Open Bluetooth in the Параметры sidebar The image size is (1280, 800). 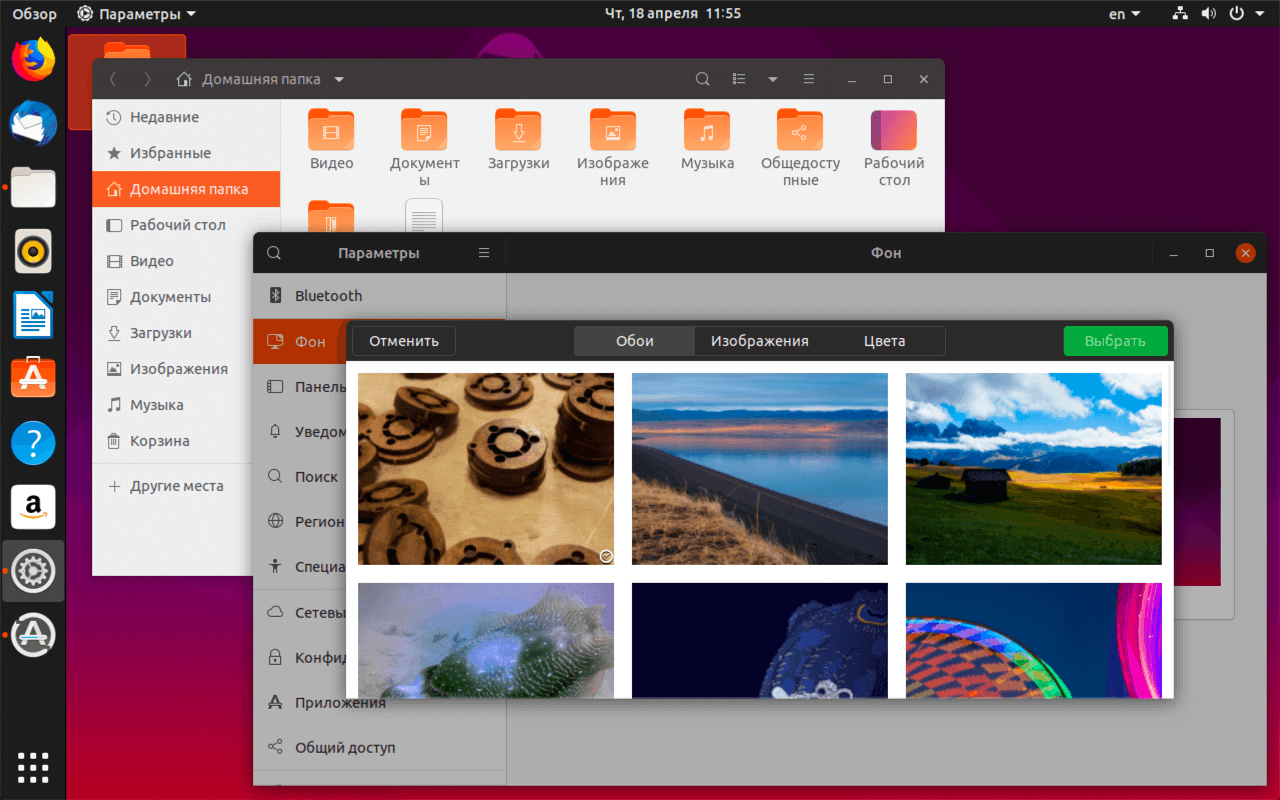click(x=380, y=296)
